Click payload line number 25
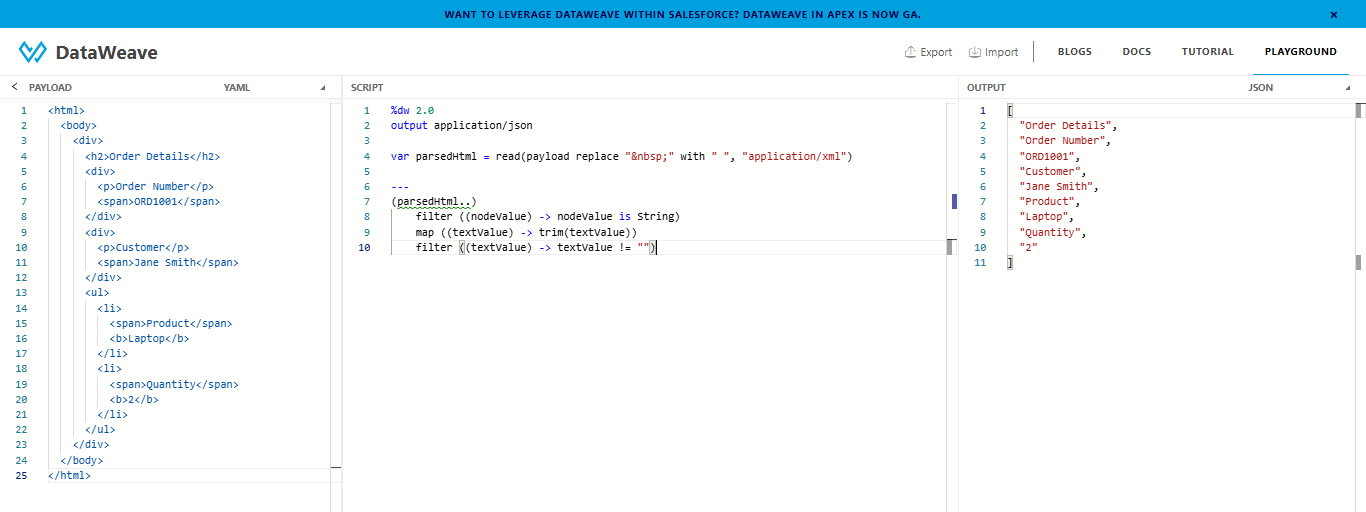The height and width of the screenshot is (512, 1366). [21, 475]
